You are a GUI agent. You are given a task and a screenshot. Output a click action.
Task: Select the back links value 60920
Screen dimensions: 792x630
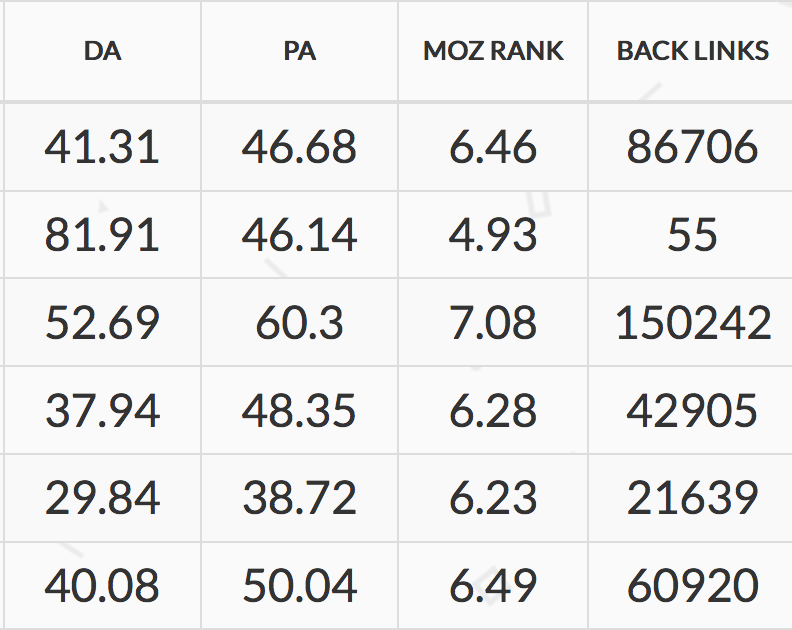(692, 585)
